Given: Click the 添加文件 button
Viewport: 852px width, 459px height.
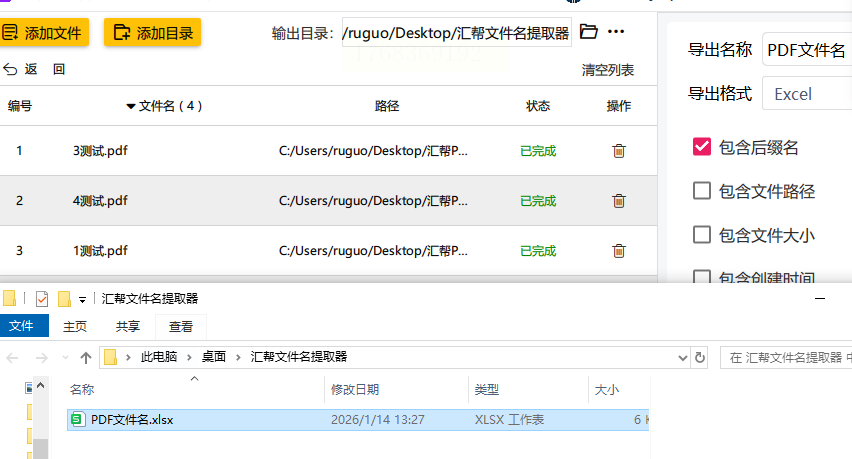Looking at the screenshot, I should click(x=43, y=33).
